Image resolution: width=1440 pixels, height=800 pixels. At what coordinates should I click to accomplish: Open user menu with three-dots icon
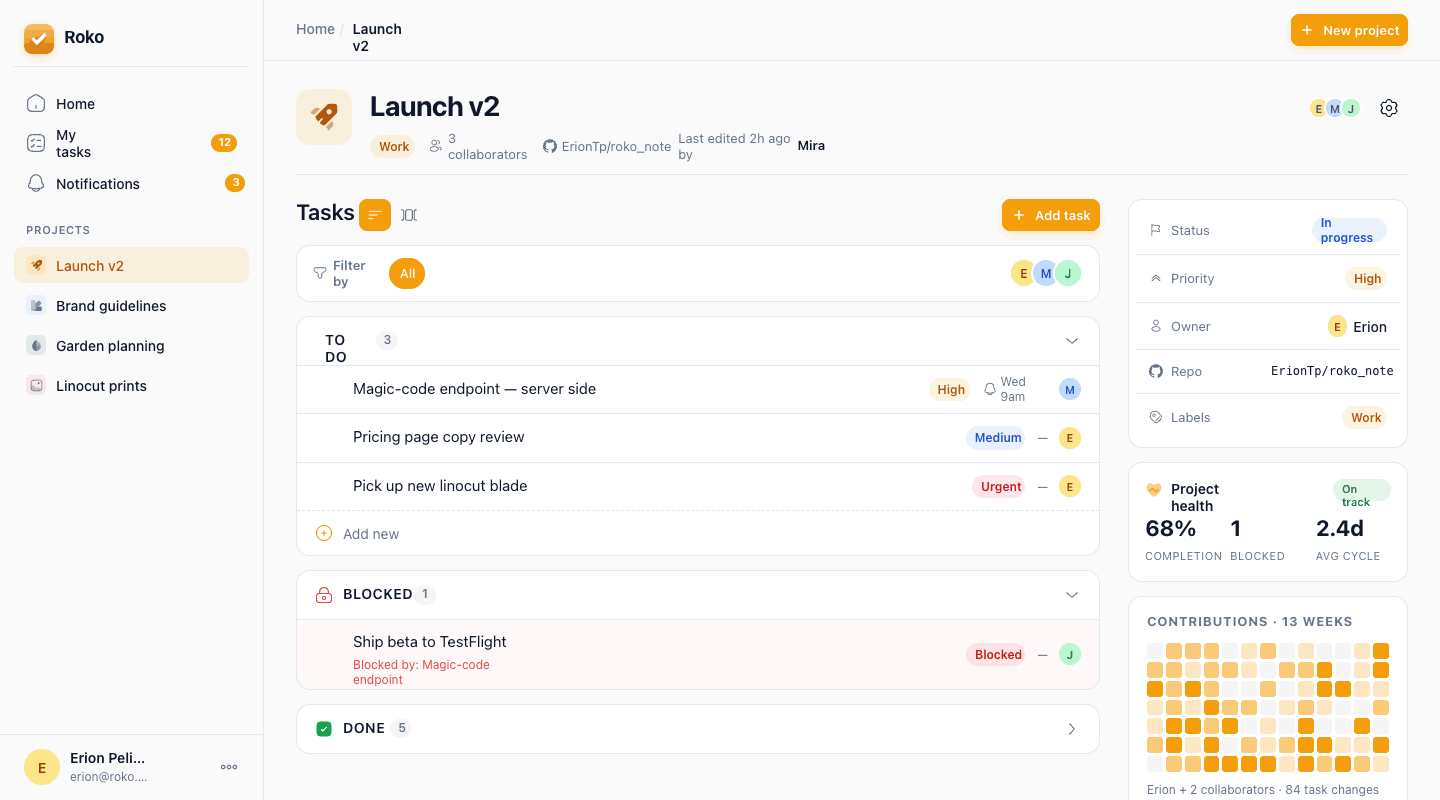coord(229,767)
